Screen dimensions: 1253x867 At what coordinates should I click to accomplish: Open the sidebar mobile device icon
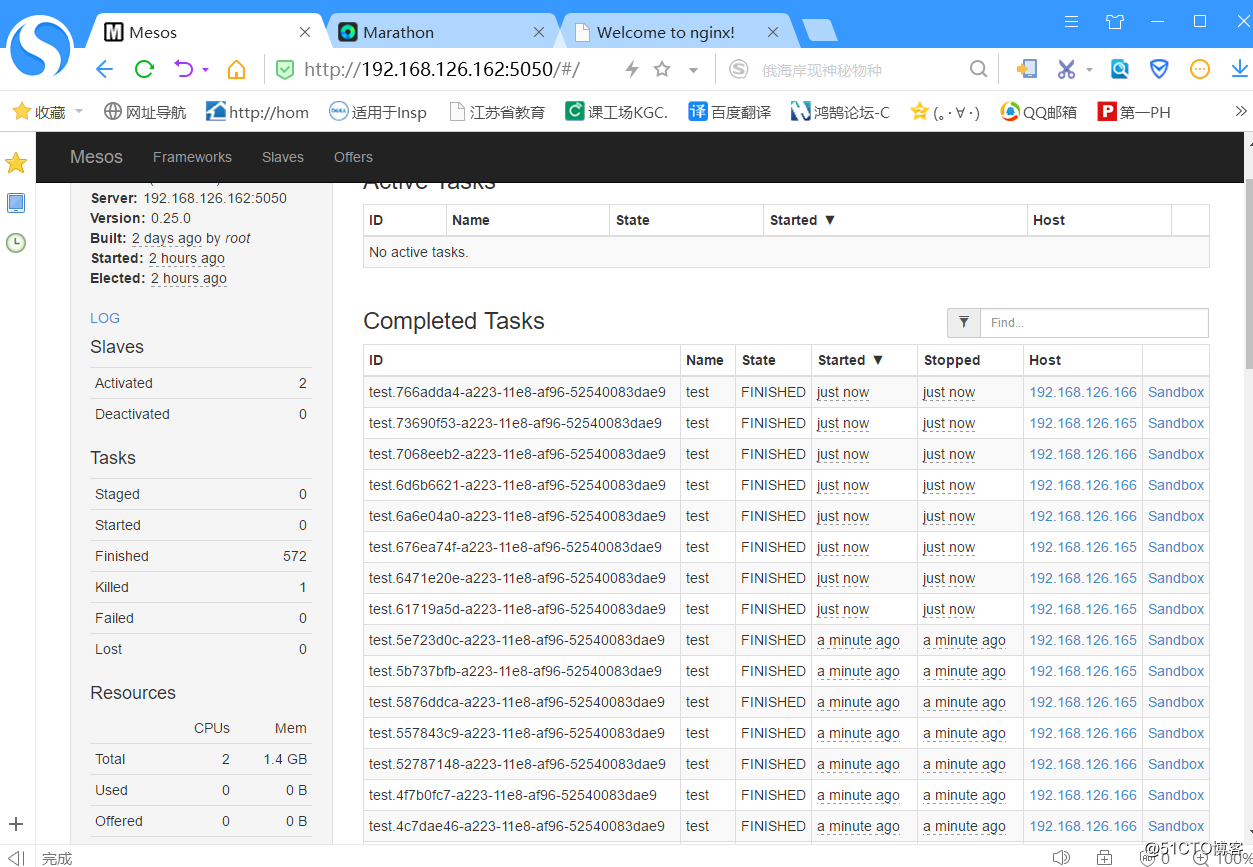tap(16, 203)
